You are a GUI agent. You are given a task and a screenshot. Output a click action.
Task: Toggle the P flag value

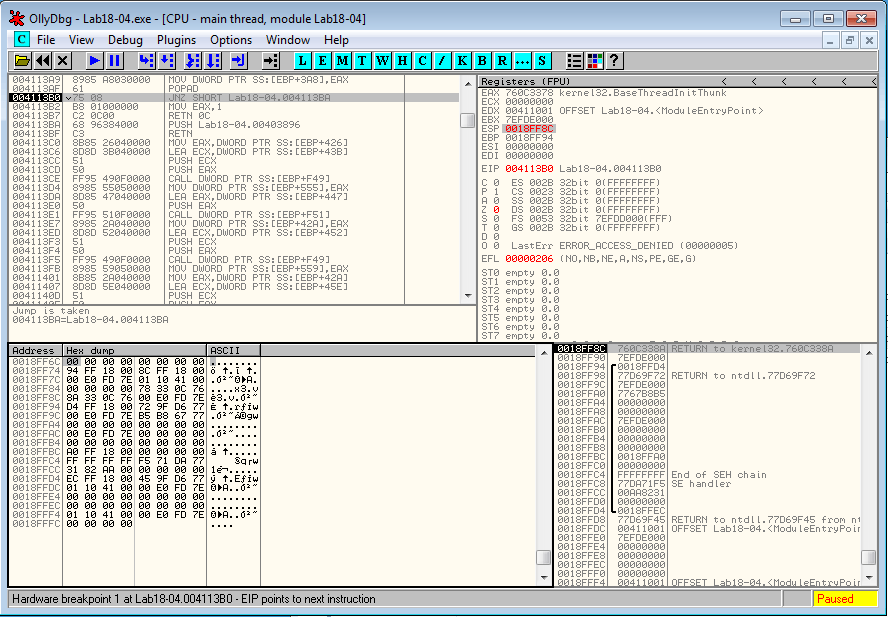[494, 191]
